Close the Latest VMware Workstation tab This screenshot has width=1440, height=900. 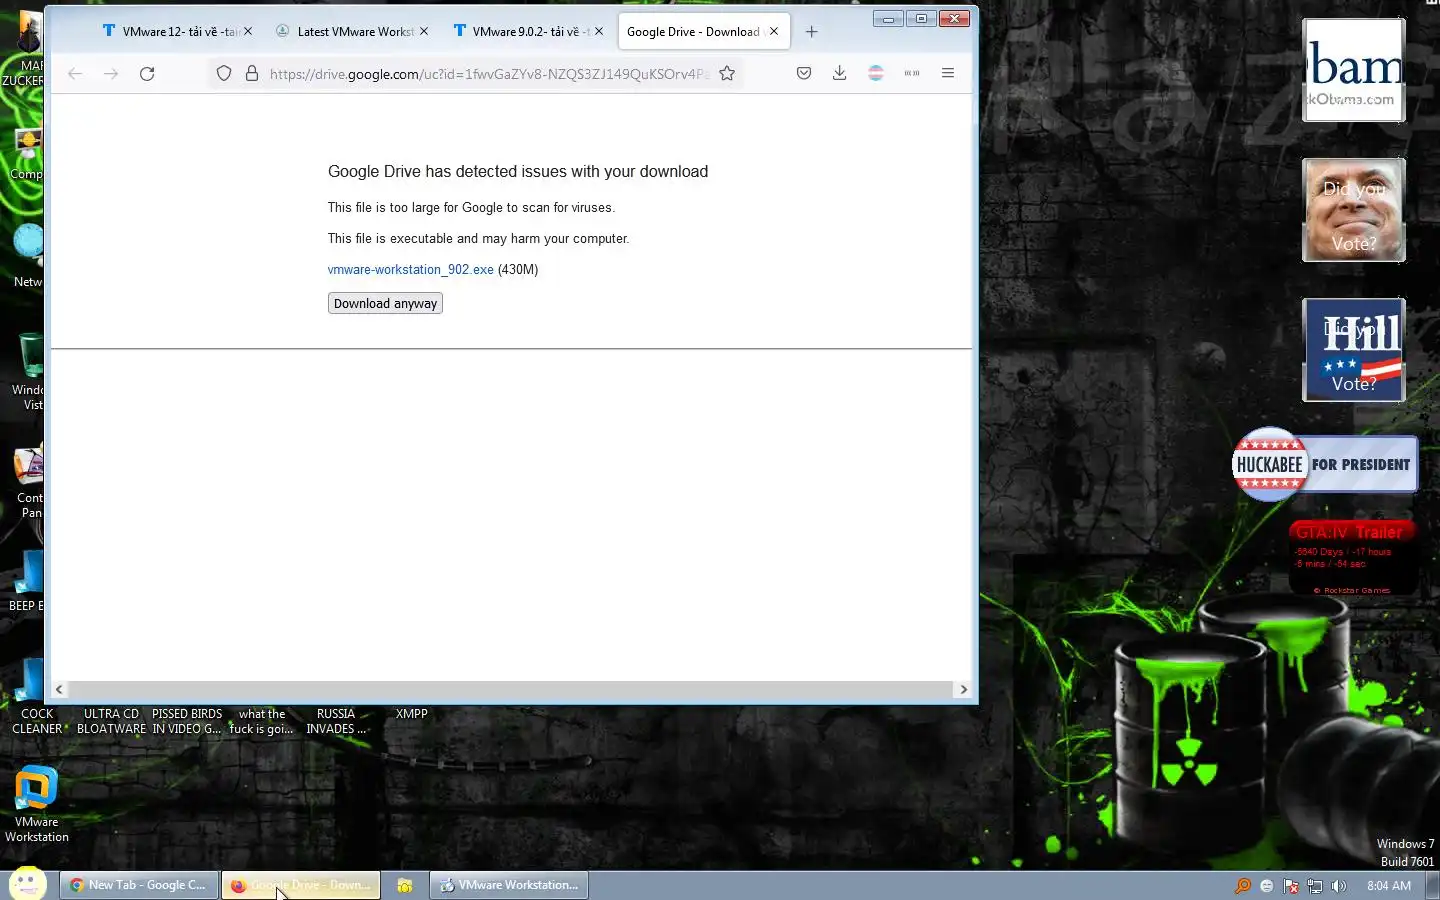pyautogui.click(x=424, y=31)
